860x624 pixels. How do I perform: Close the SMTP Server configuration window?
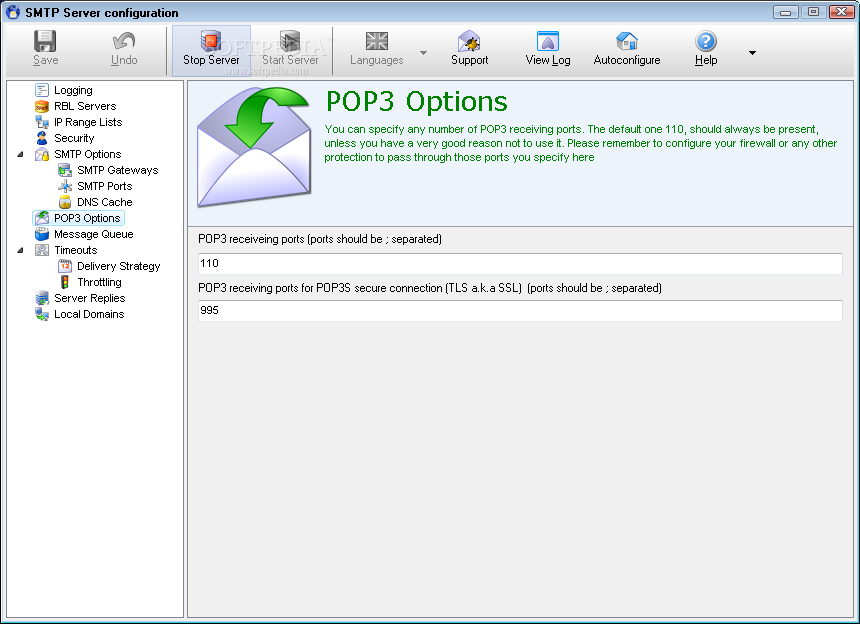point(842,12)
